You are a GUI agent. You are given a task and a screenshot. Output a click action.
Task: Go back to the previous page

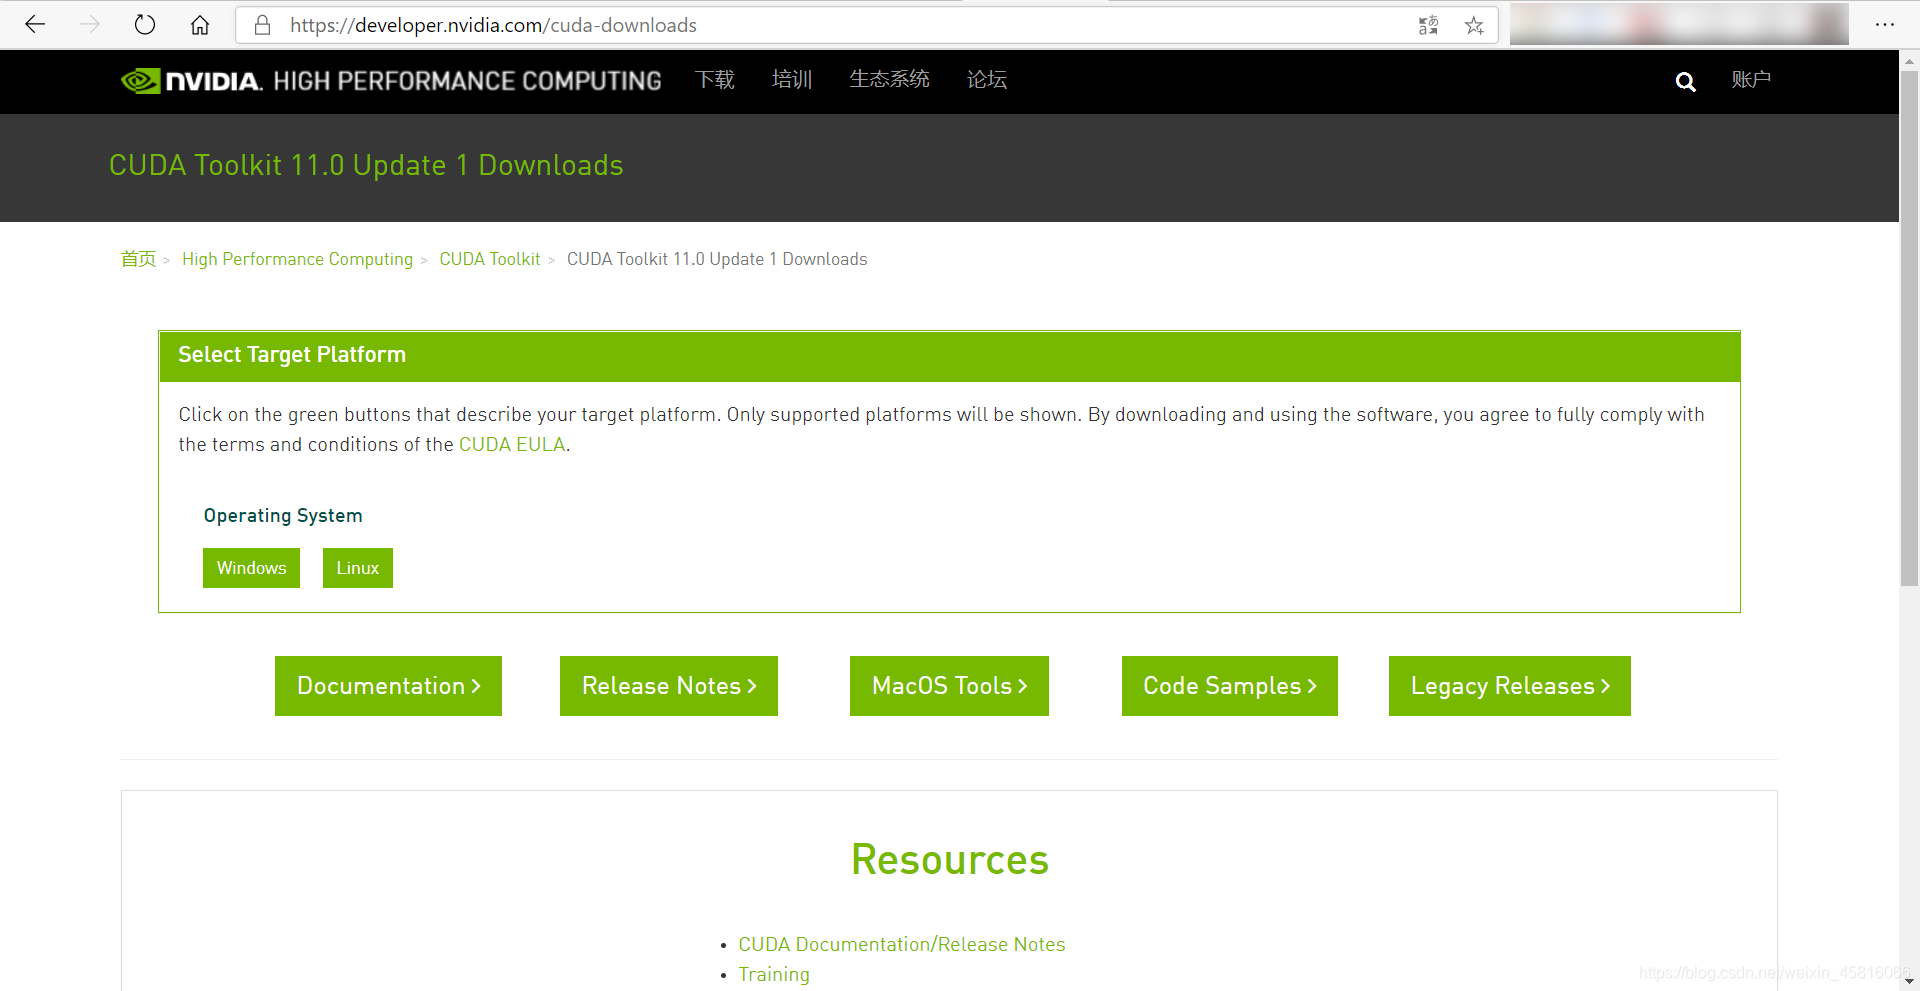35,25
